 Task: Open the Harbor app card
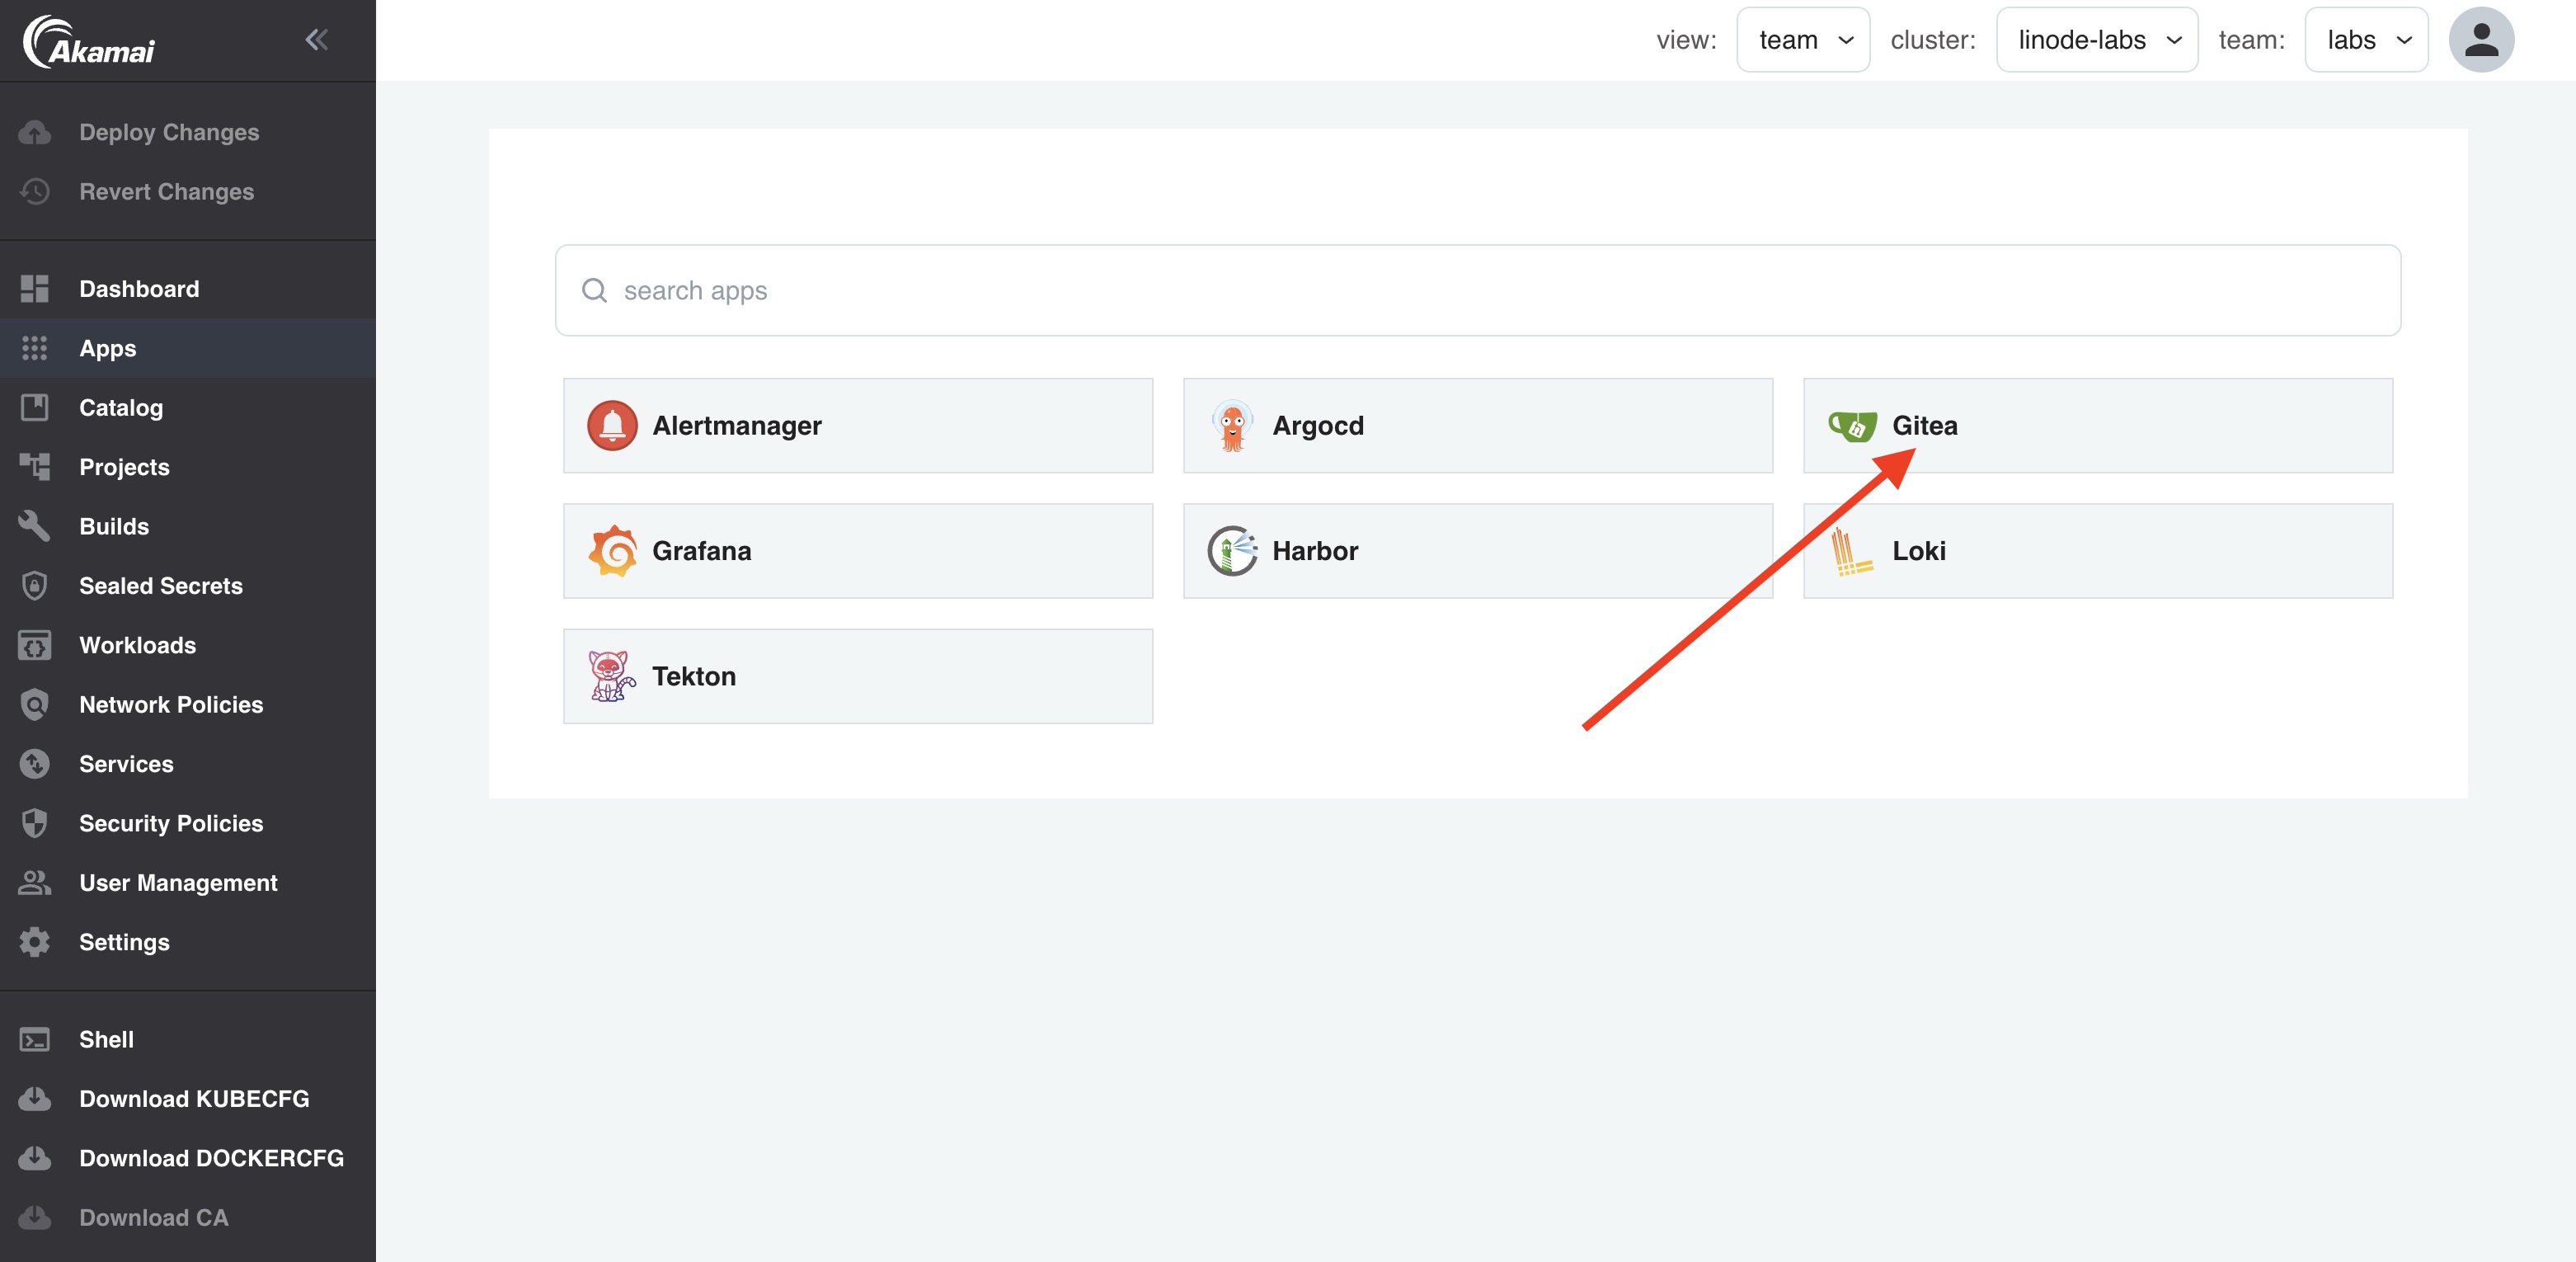coord(1478,551)
